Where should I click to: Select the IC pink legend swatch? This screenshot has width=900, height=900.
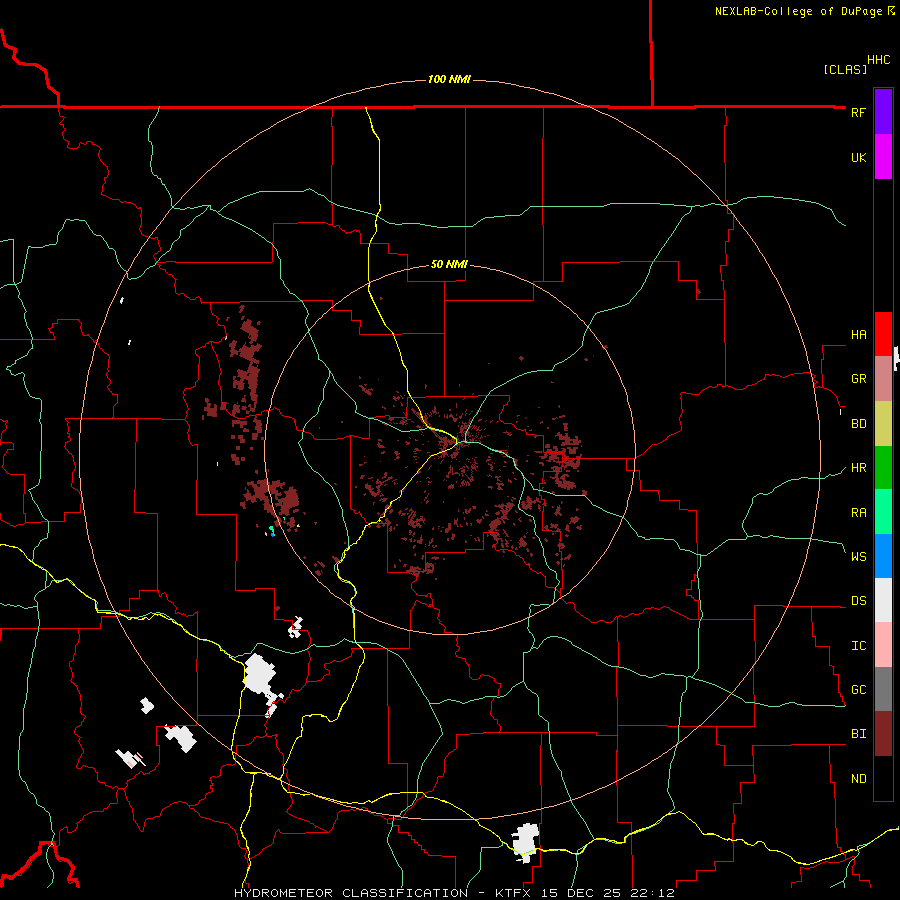point(883,645)
